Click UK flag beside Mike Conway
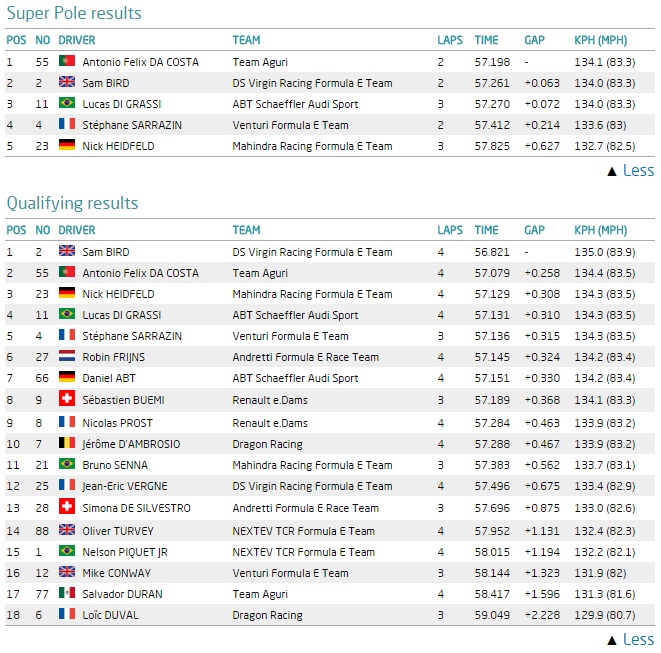This screenshot has height=653, width=661. click(x=67, y=572)
